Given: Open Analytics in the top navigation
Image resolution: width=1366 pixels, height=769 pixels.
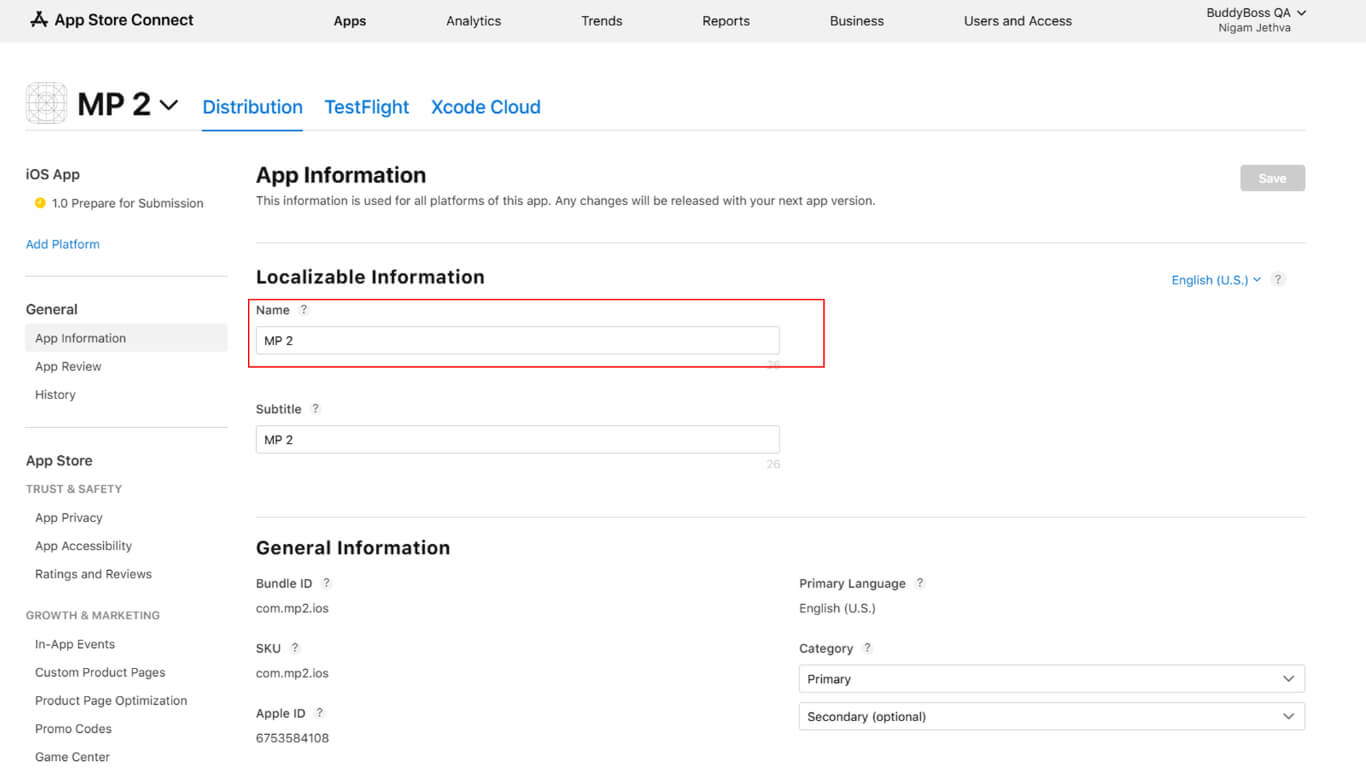Looking at the screenshot, I should (473, 21).
